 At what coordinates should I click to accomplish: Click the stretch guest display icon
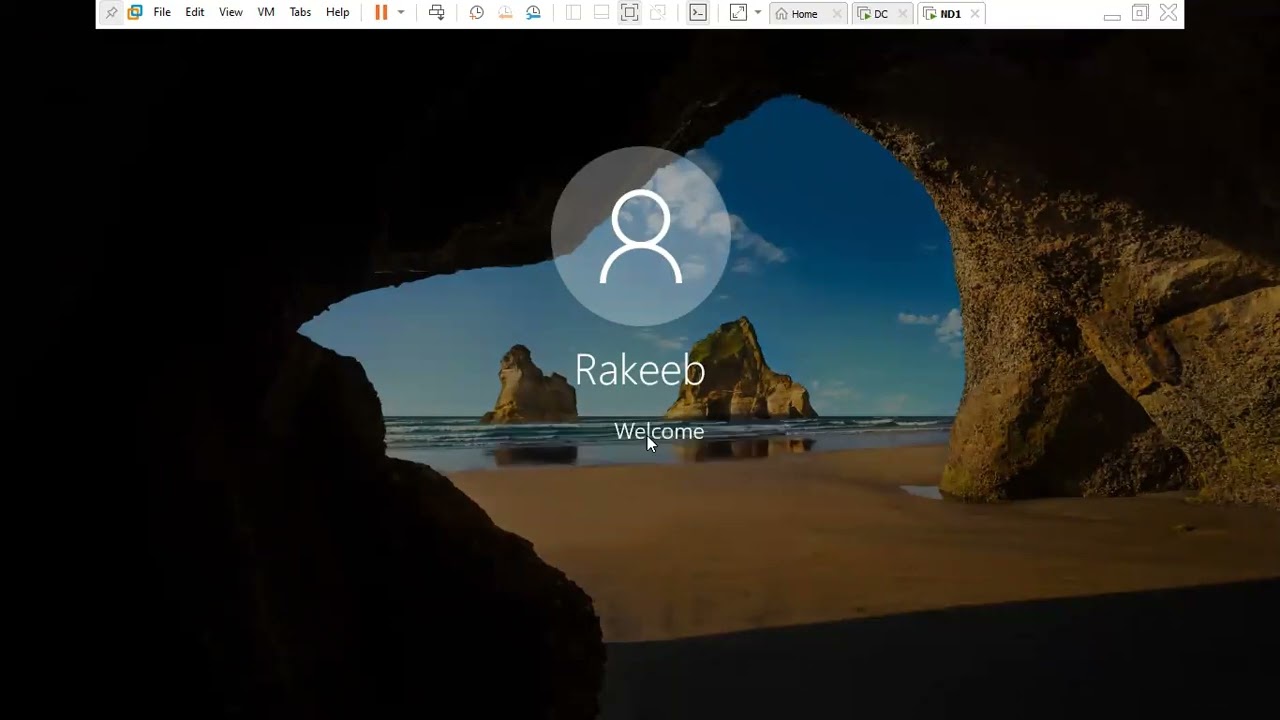tap(738, 13)
